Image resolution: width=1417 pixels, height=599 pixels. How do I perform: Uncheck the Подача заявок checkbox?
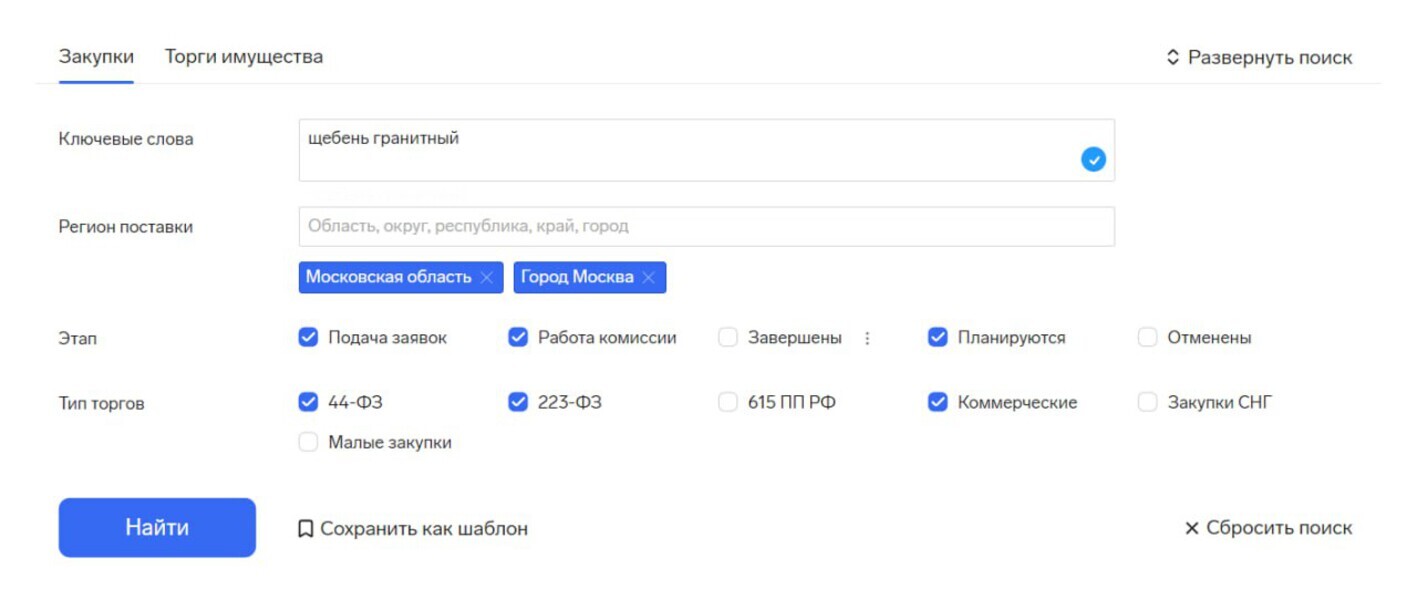[x=308, y=338]
